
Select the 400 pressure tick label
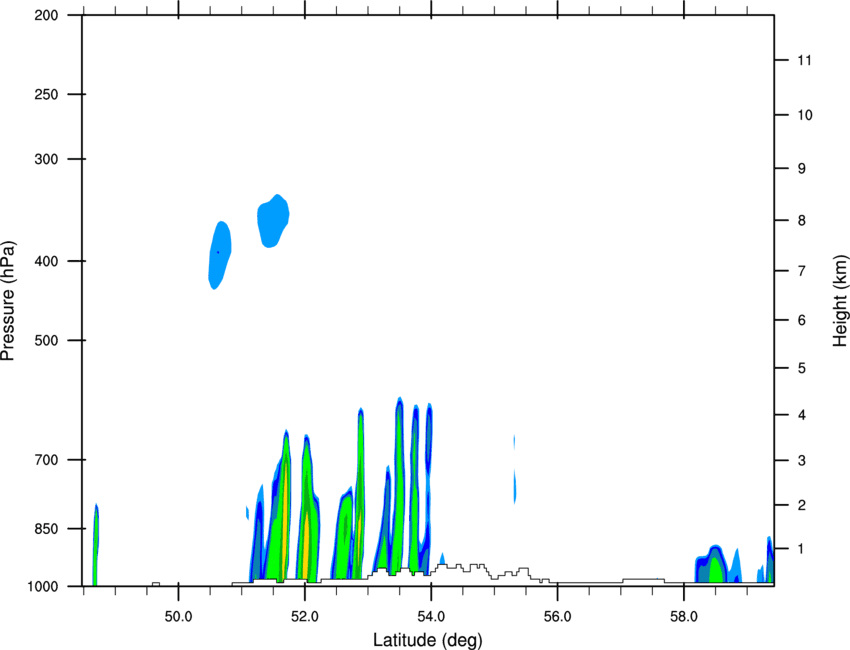click(x=46, y=261)
